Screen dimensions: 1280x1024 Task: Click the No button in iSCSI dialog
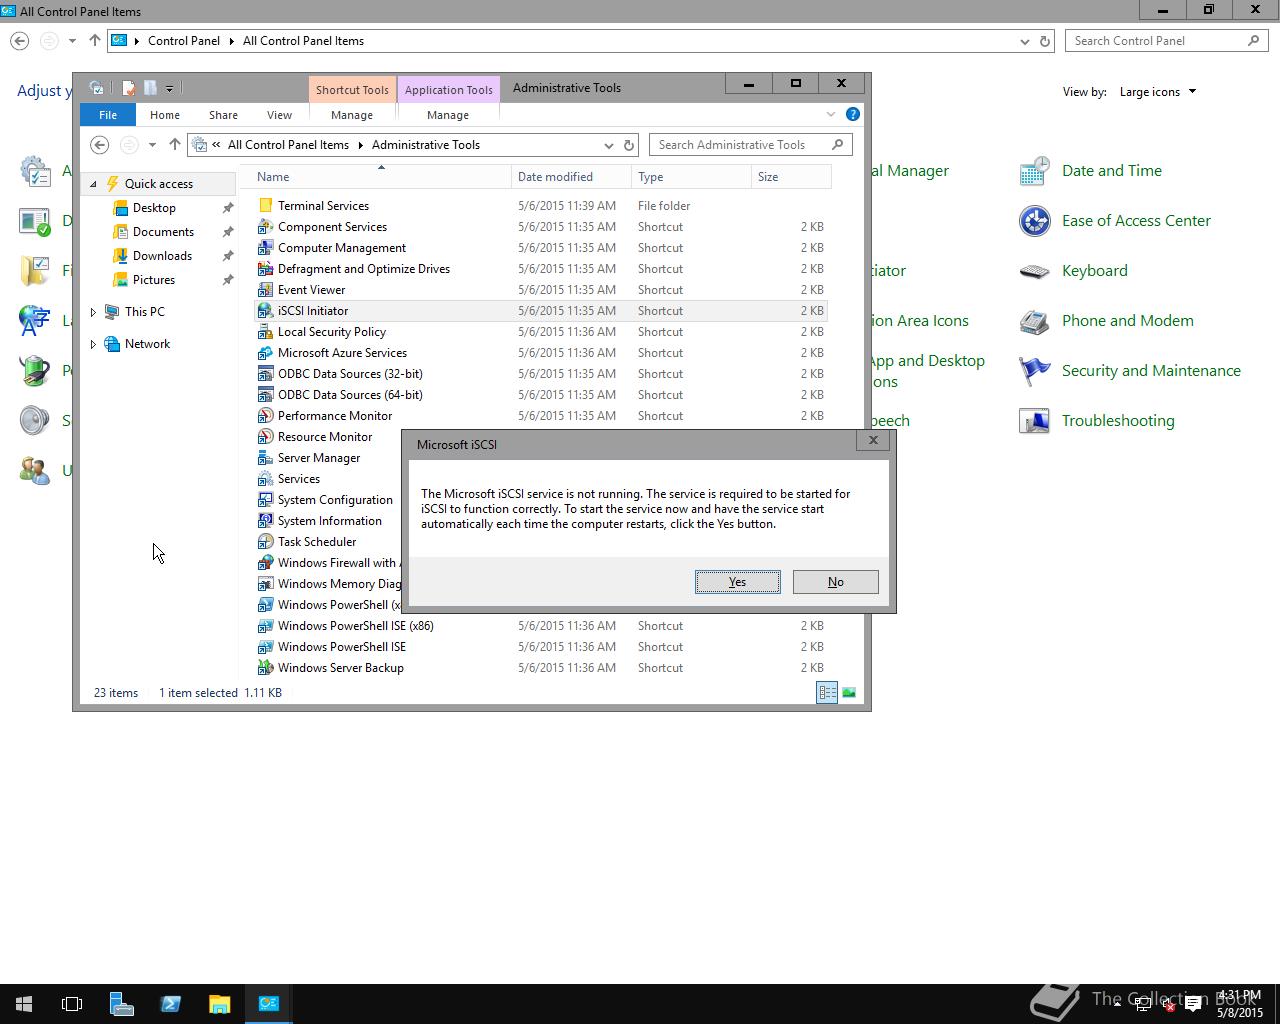pos(835,582)
